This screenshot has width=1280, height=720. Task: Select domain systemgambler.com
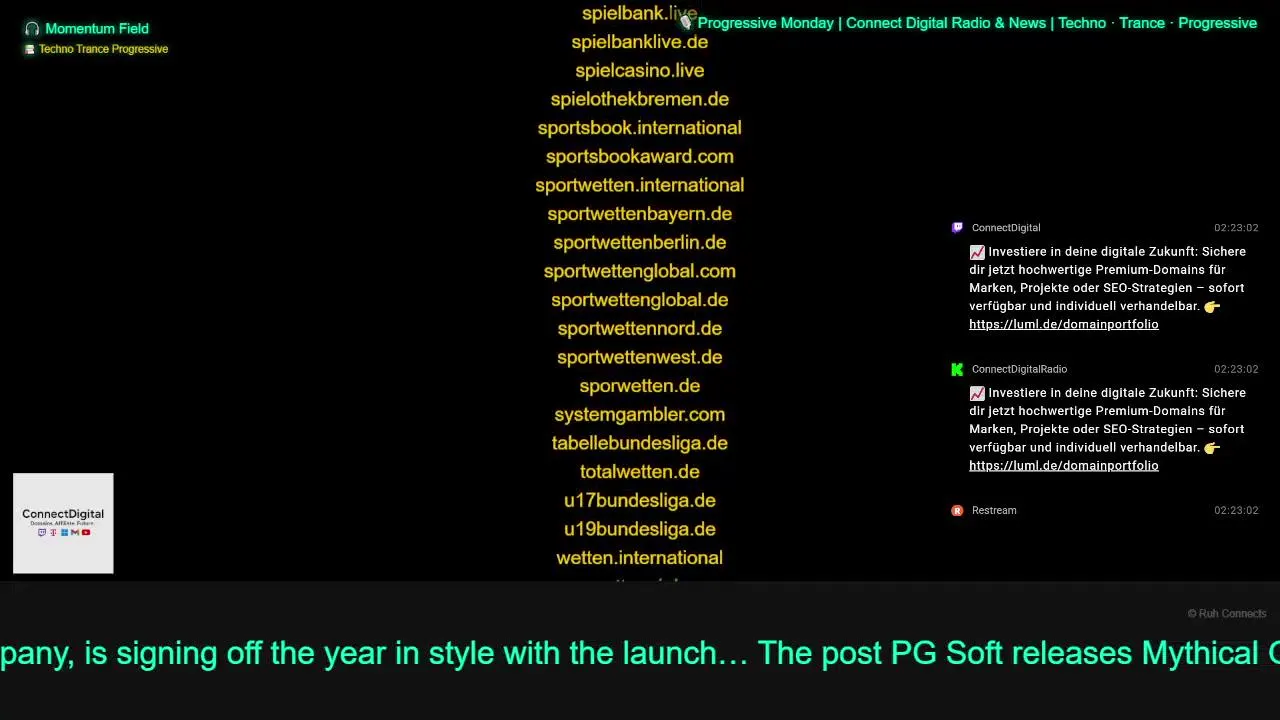640,415
